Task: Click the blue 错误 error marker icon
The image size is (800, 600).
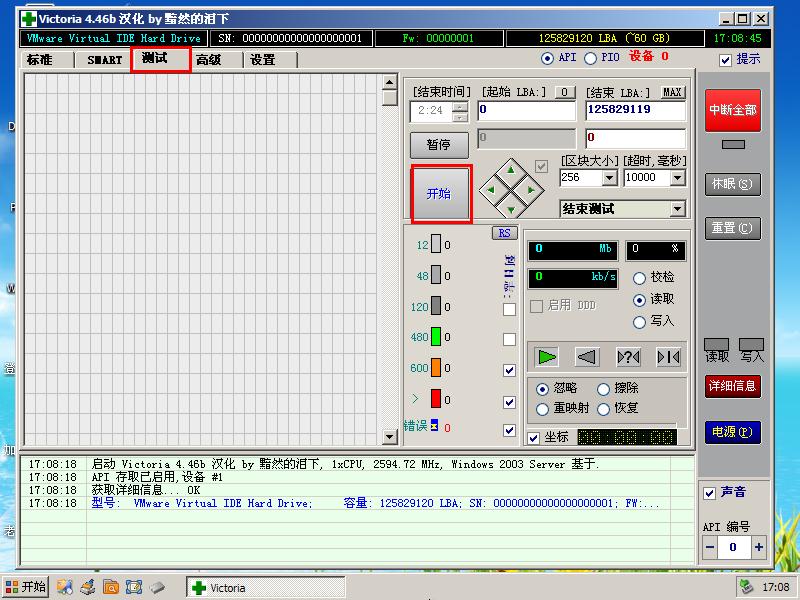Action: coord(434,425)
